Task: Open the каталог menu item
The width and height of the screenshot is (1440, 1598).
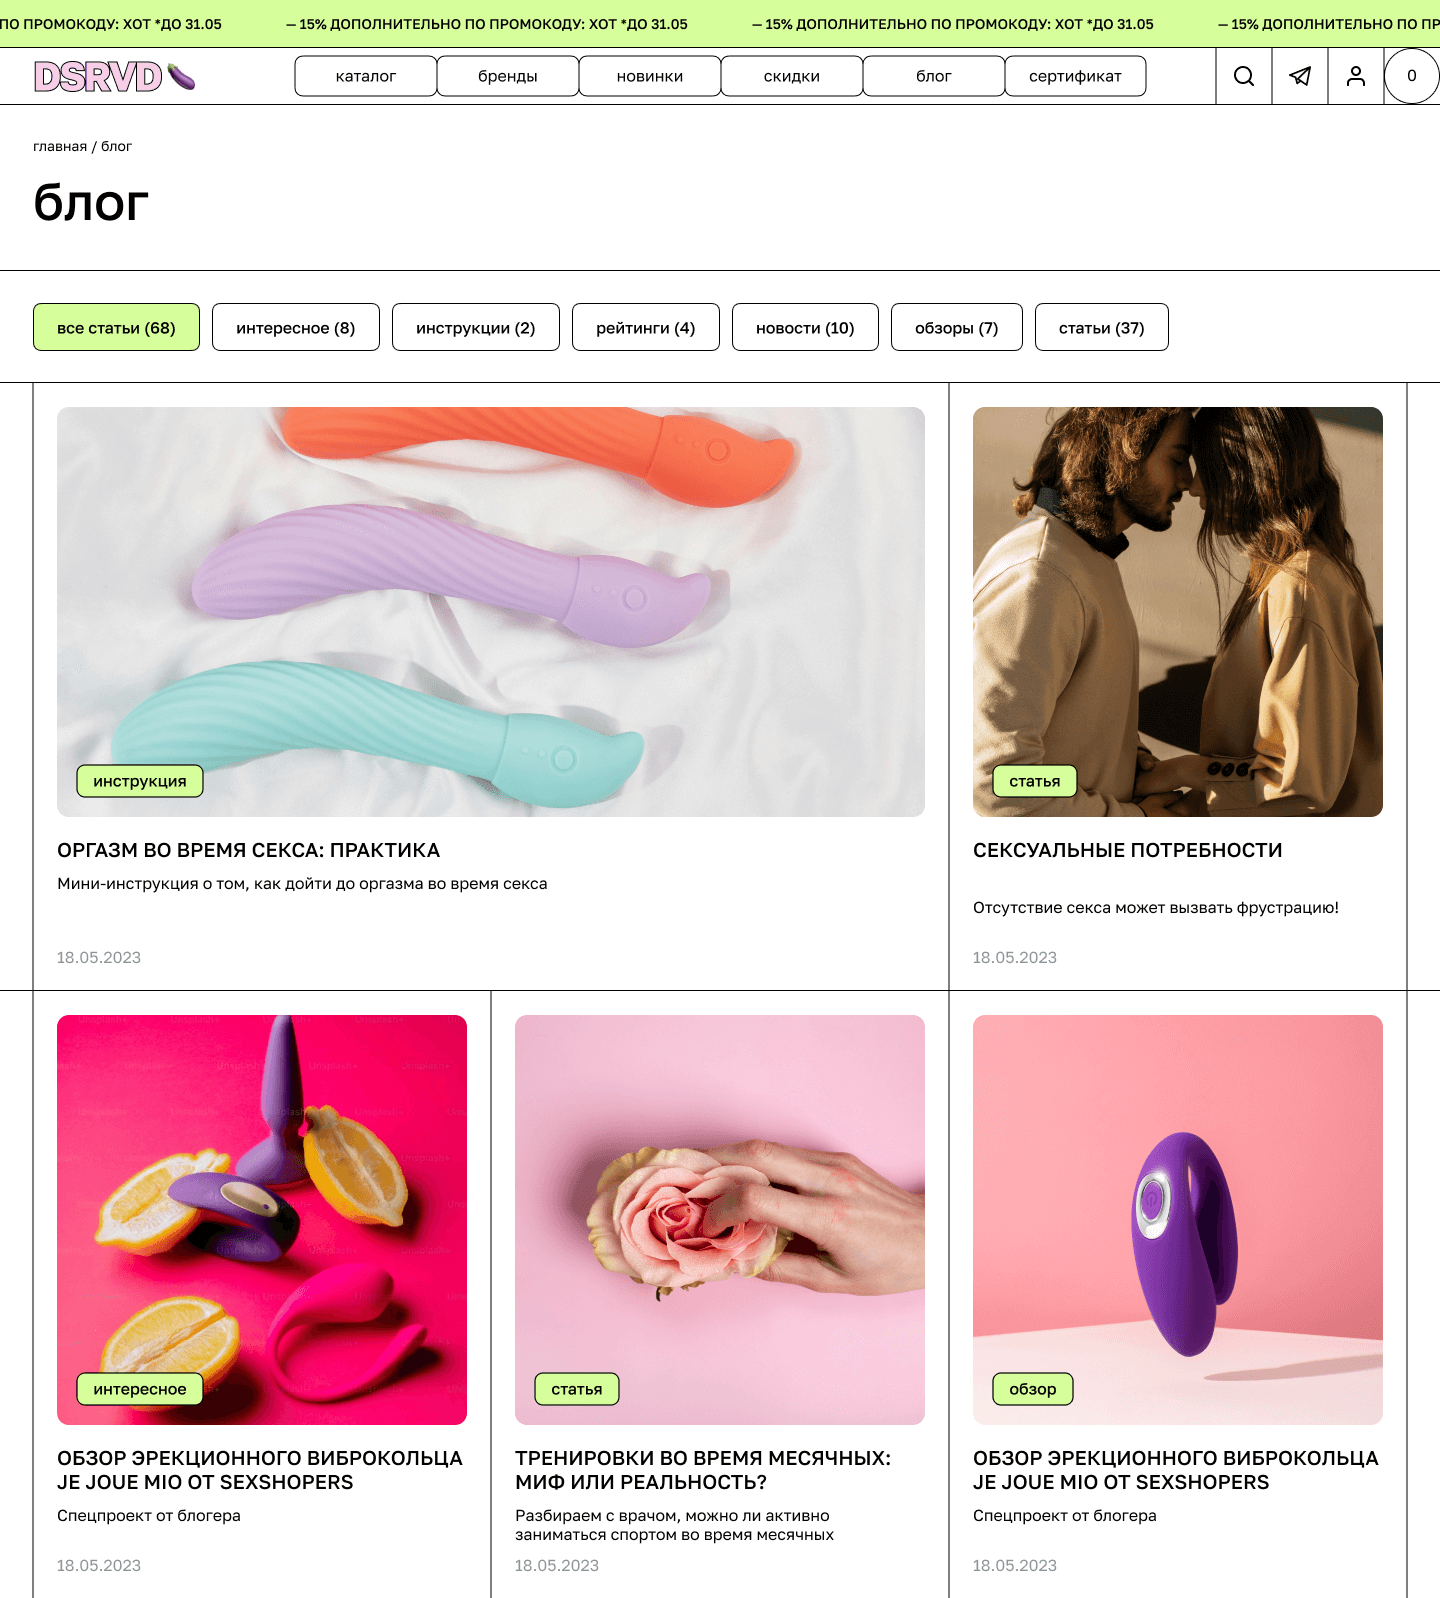Action: (x=366, y=76)
